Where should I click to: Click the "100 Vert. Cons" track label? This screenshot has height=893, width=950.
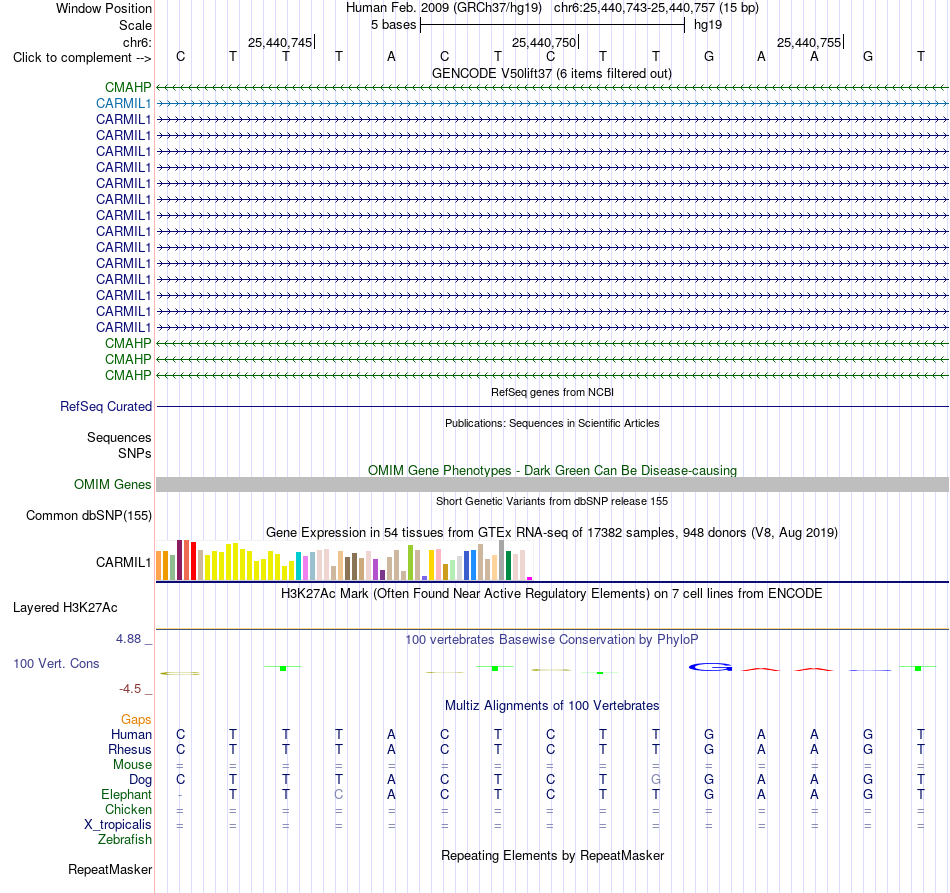[x=56, y=663]
